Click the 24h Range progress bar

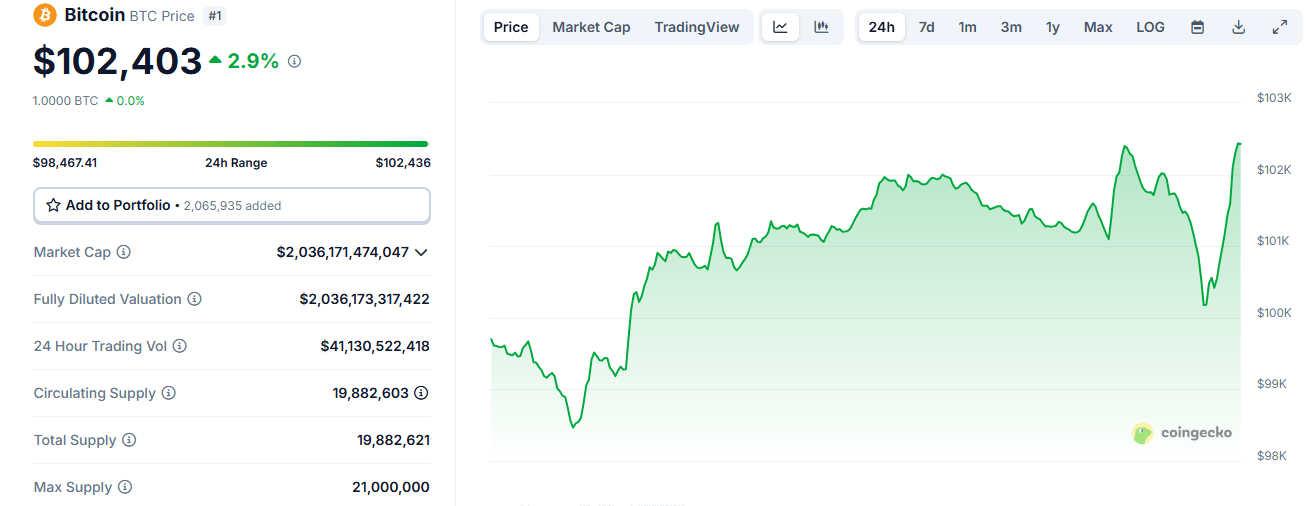pos(230,144)
